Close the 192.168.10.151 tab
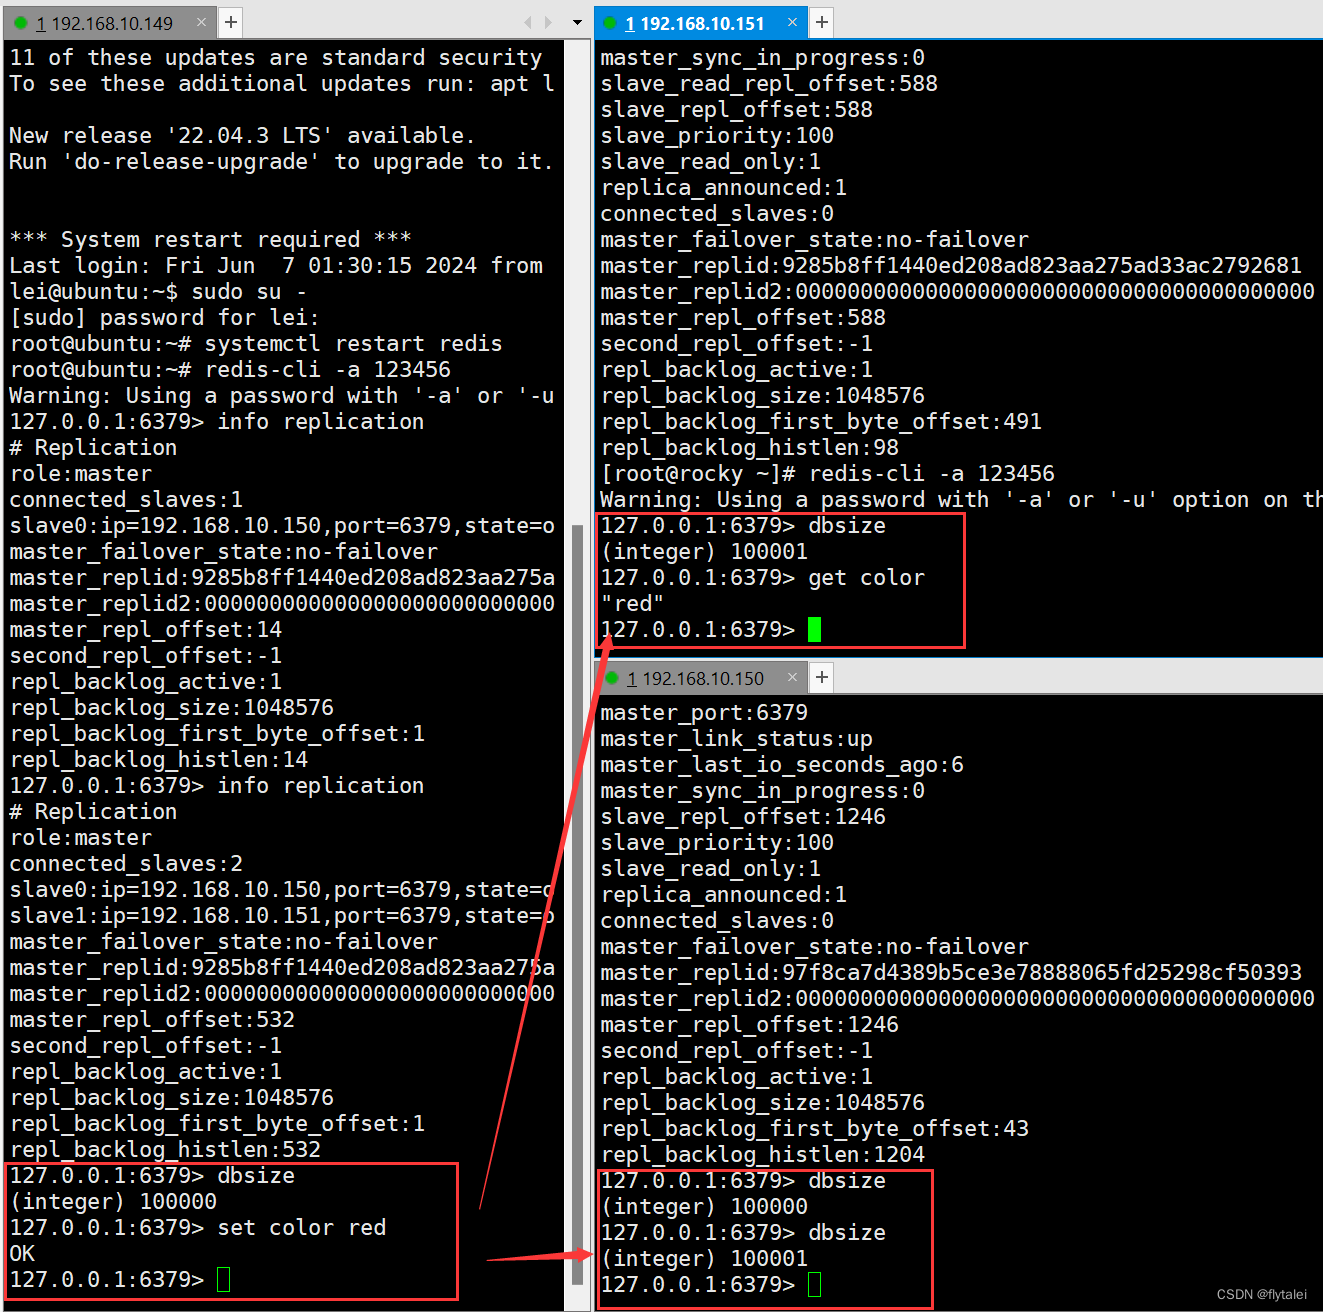Viewport: 1323px width, 1312px height. pos(792,22)
